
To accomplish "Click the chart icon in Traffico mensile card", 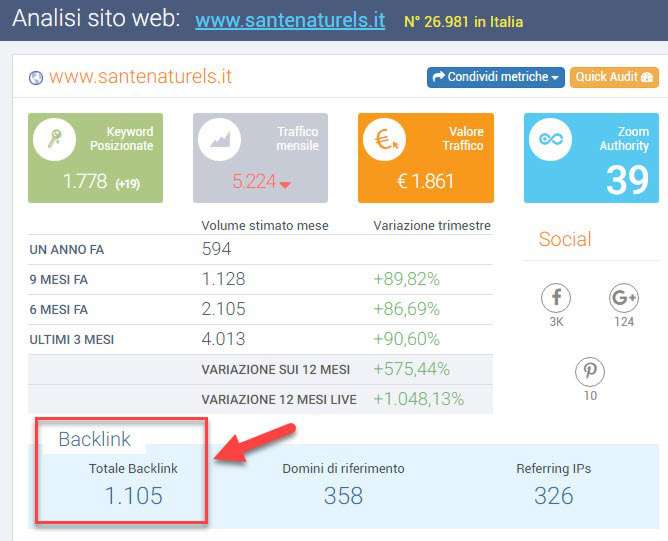I will (219, 139).
